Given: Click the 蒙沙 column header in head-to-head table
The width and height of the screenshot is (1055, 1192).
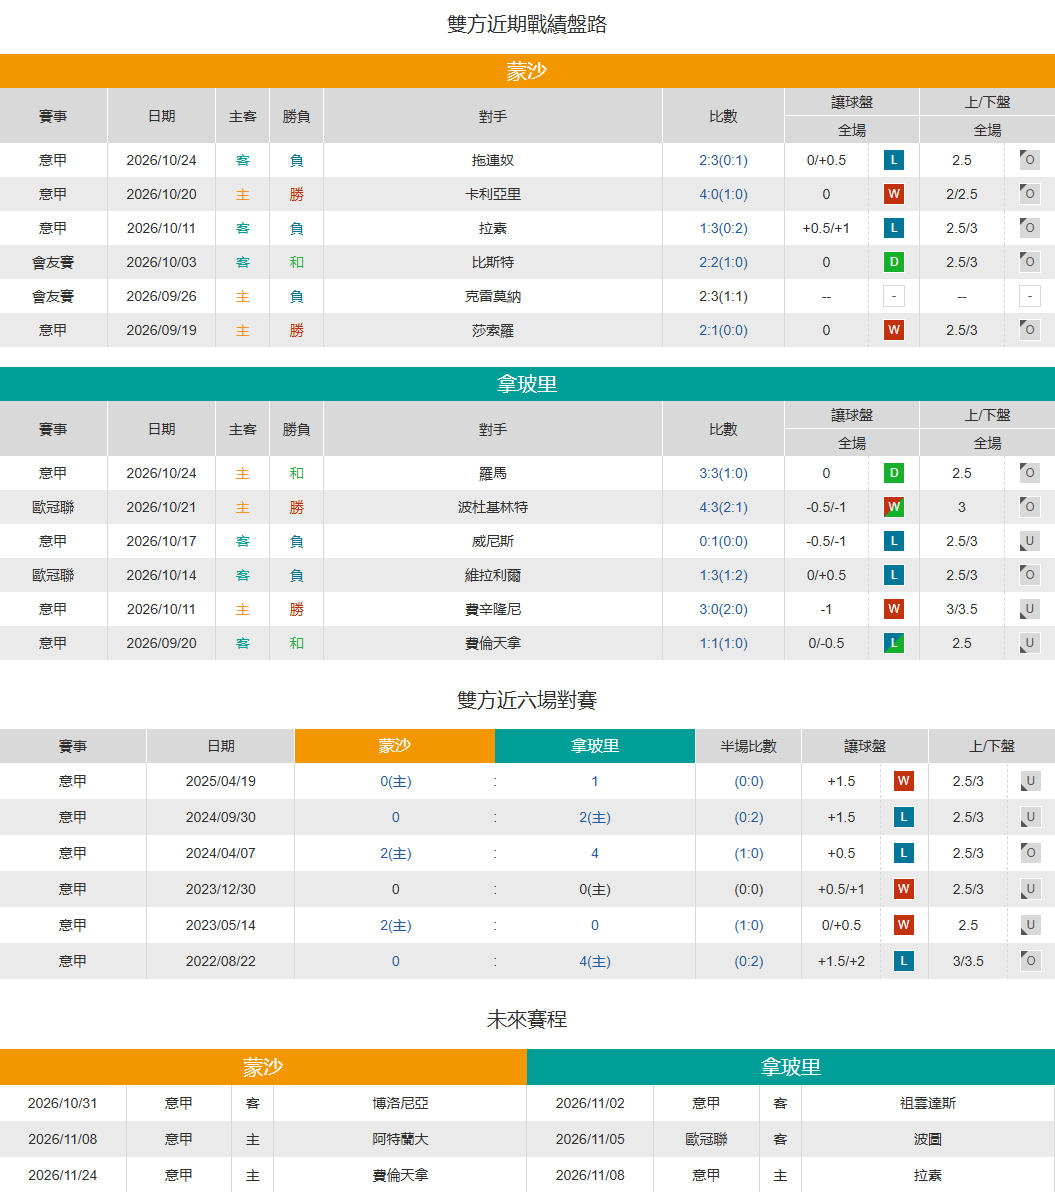Looking at the screenshot, I should [394, 746].
